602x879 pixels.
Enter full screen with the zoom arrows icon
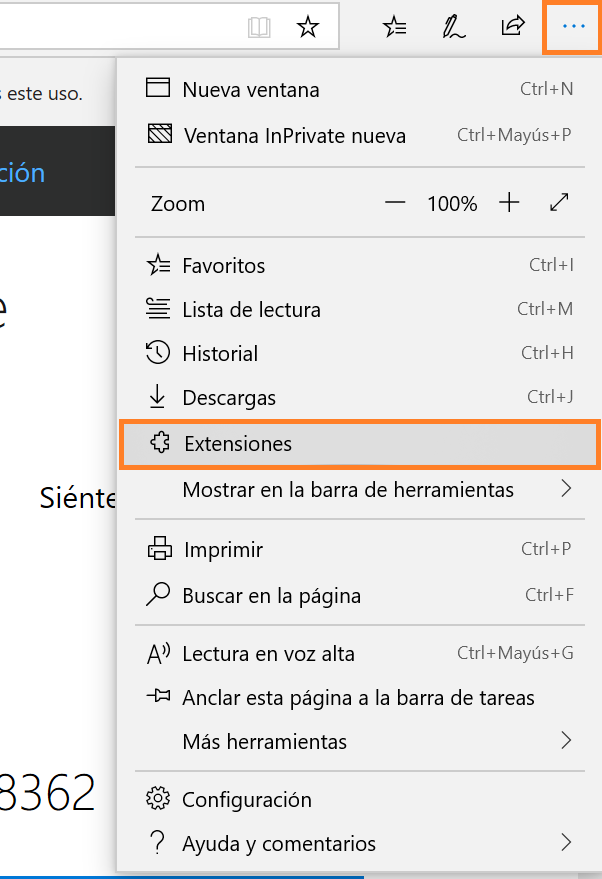(x=559, y=203)
